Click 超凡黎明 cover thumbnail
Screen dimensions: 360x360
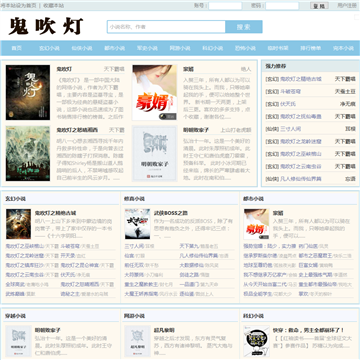[137, 341]
